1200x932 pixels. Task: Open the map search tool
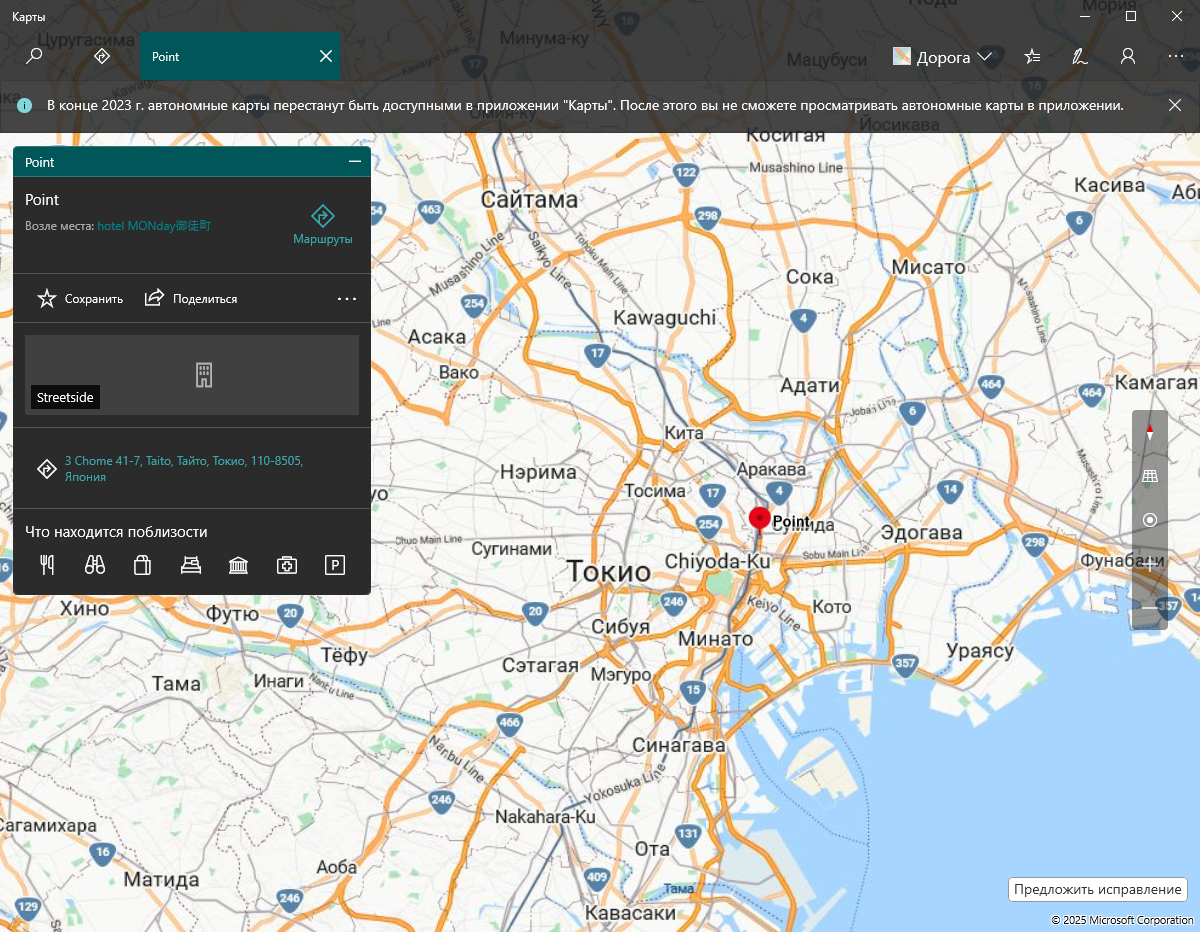pos(34,57)
